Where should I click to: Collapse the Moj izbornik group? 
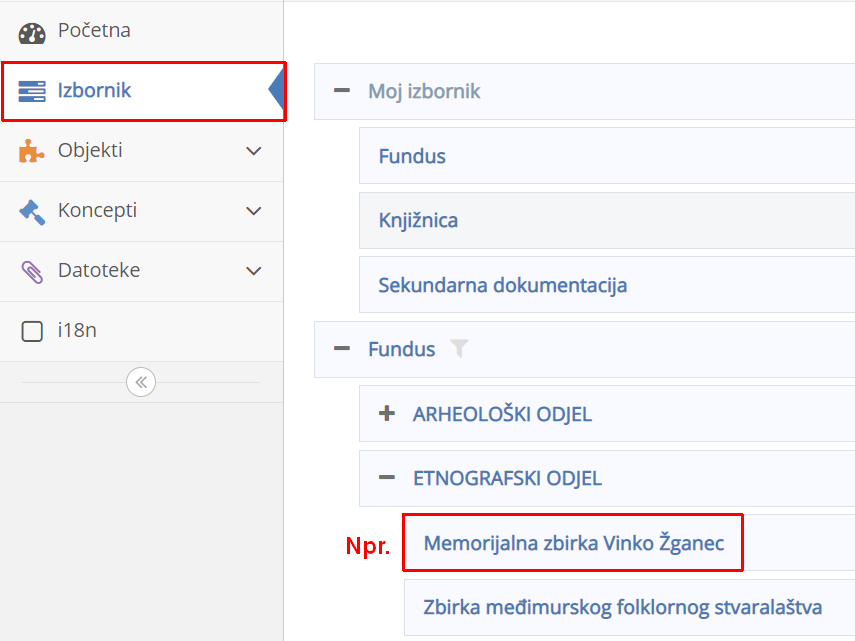tap(343, 90)
